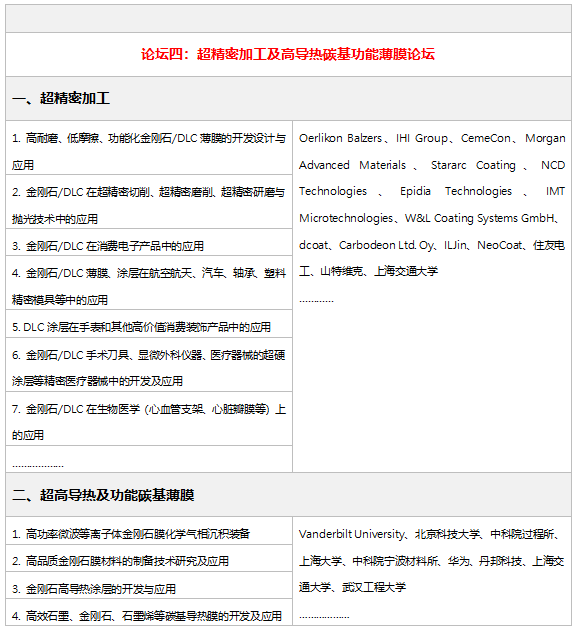This screenshot has width=575, height=629.
Task: Click 华为 in the organizations list
Action: [458, 561]
